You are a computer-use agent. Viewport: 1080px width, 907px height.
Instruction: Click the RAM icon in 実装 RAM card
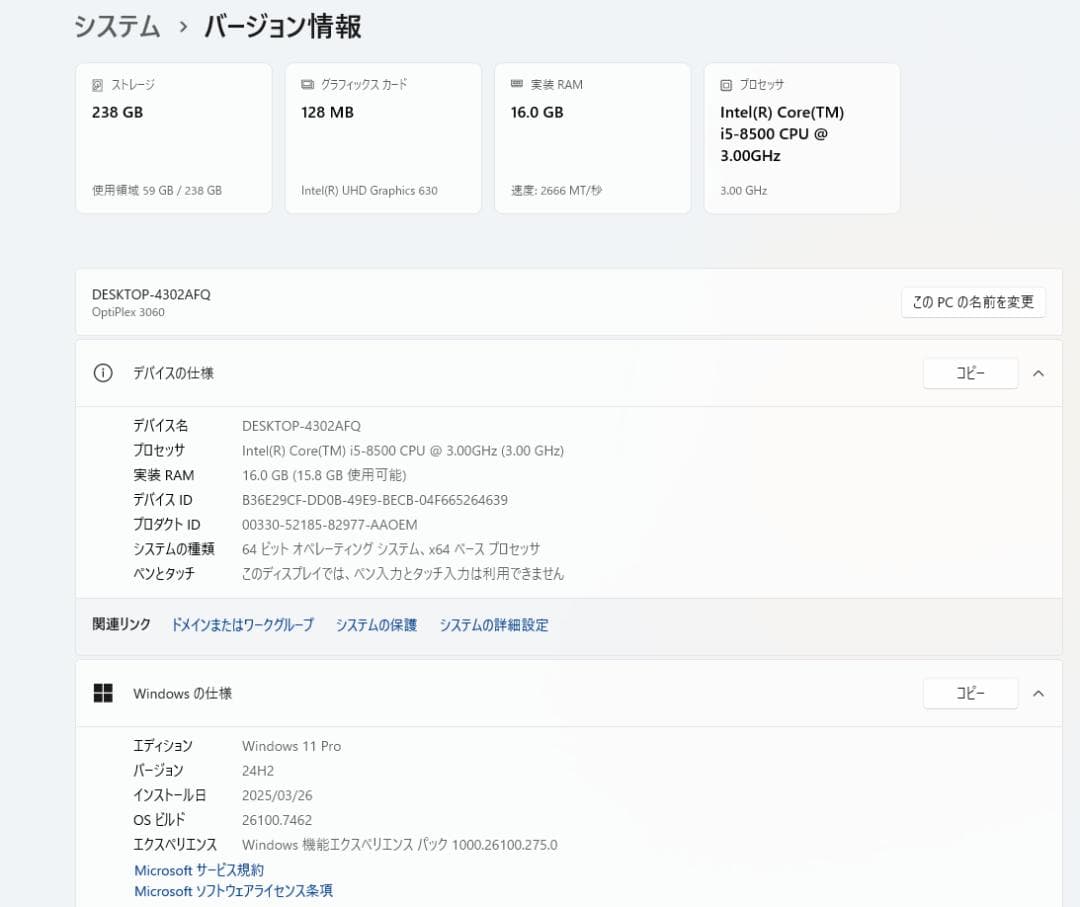tap(517, 84)
